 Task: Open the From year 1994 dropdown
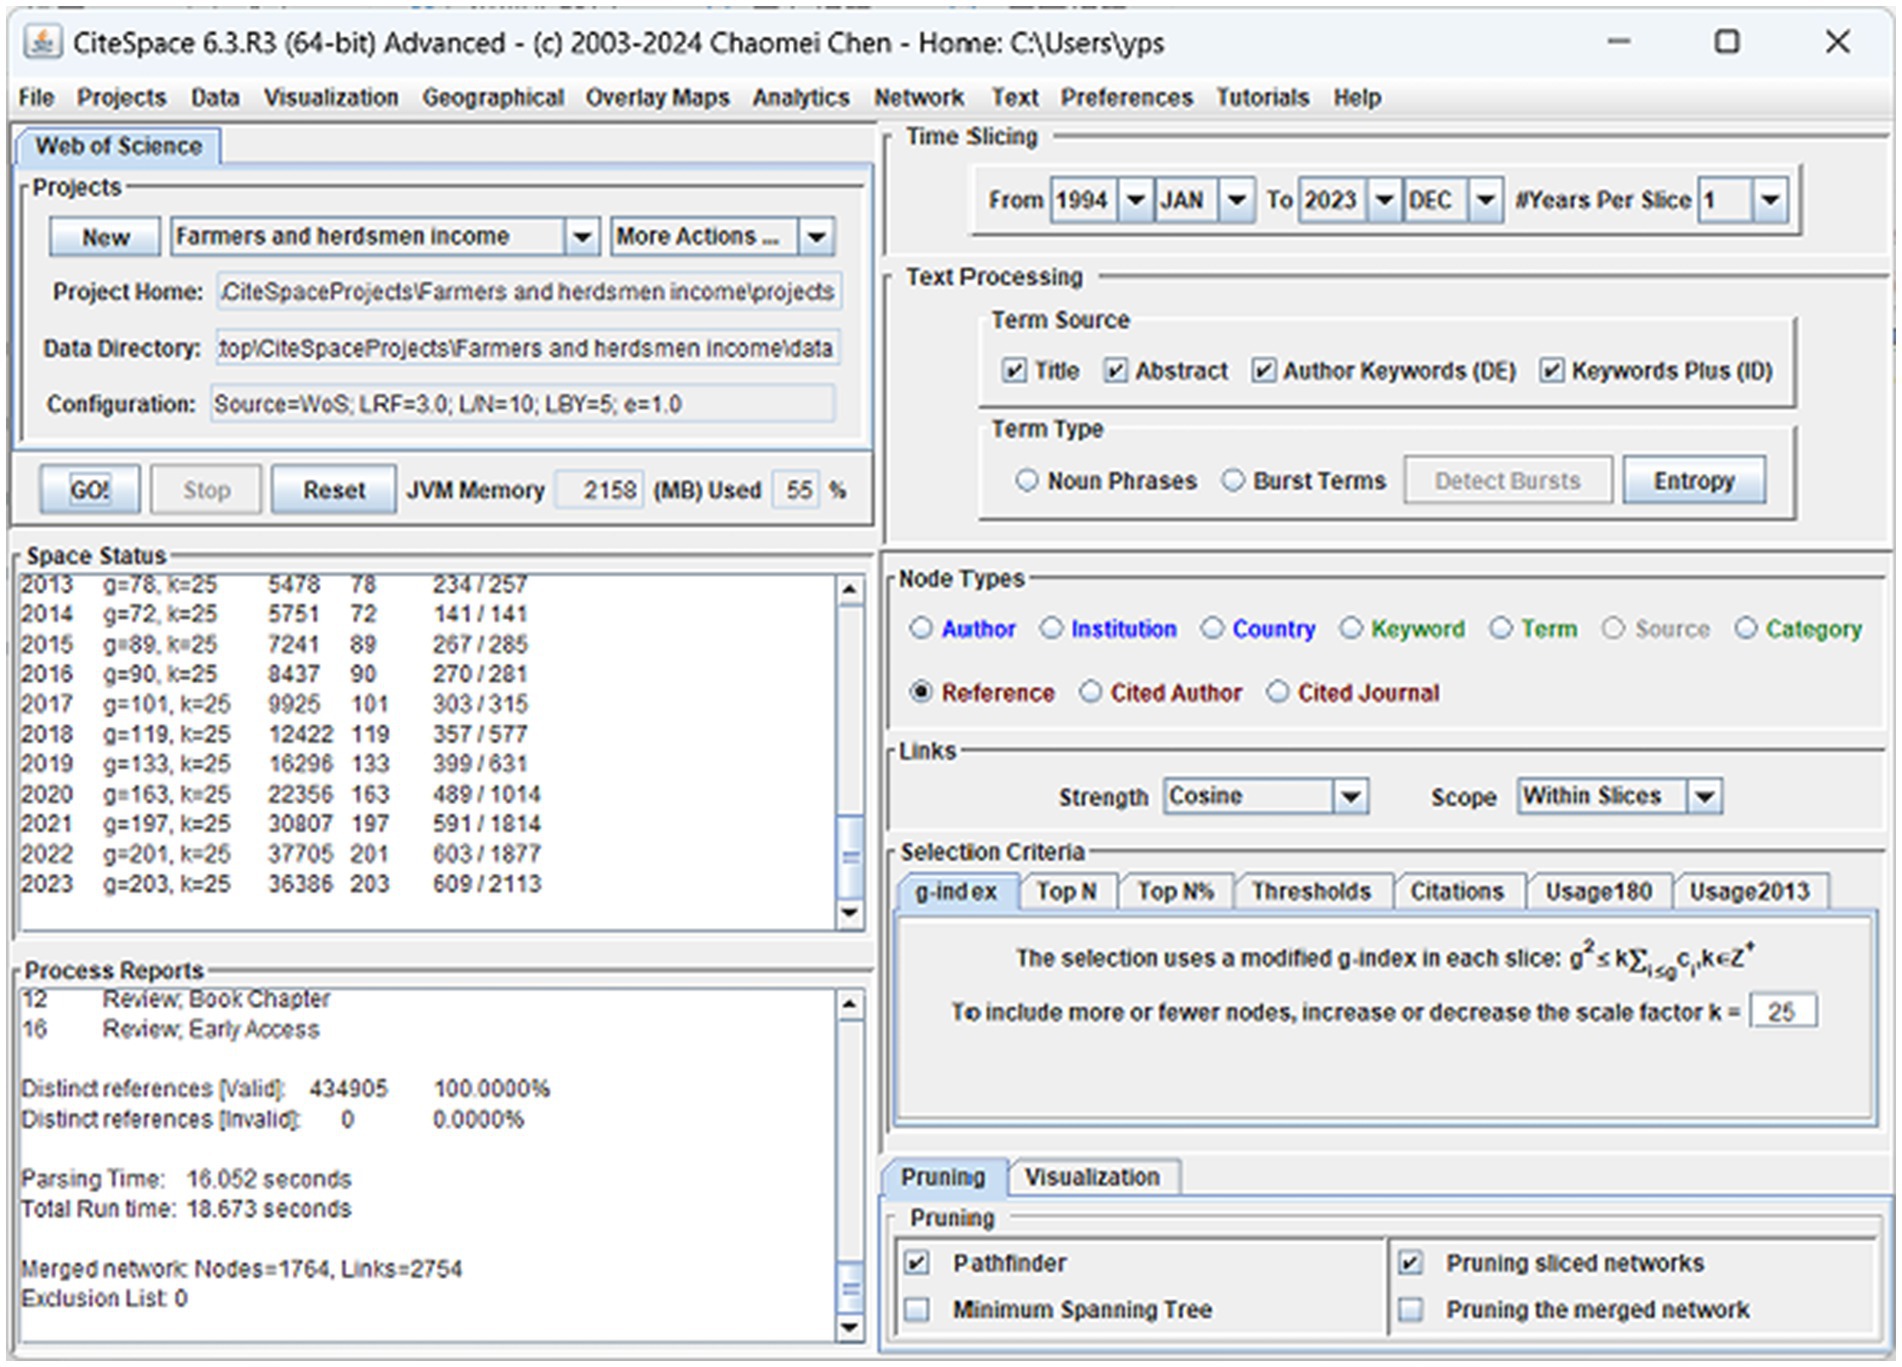[1135, 200]
